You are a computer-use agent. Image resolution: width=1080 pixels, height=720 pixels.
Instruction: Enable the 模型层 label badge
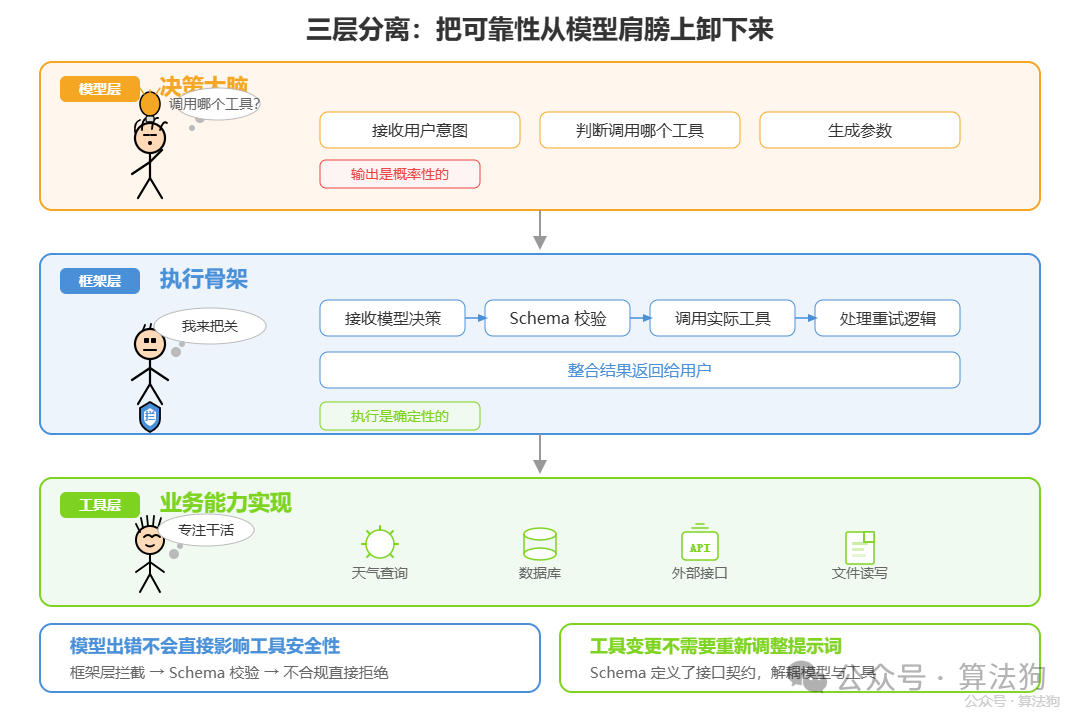pyautogui.click(x=99, y=88)
